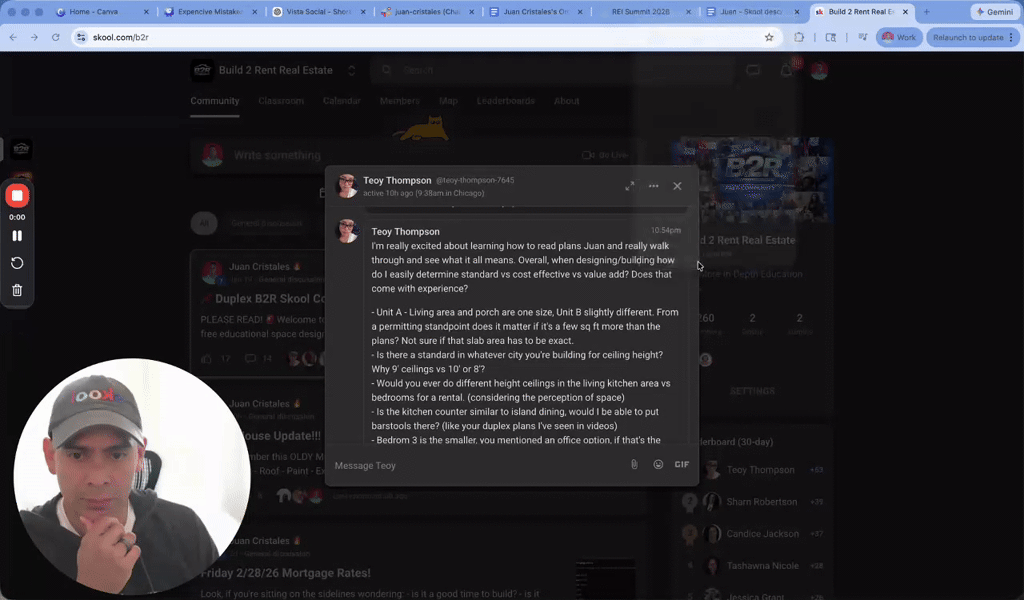This screenshot has height=600, width=1024.
Task: Go back with the browser back arrow
Action: [x=13, y=37]
